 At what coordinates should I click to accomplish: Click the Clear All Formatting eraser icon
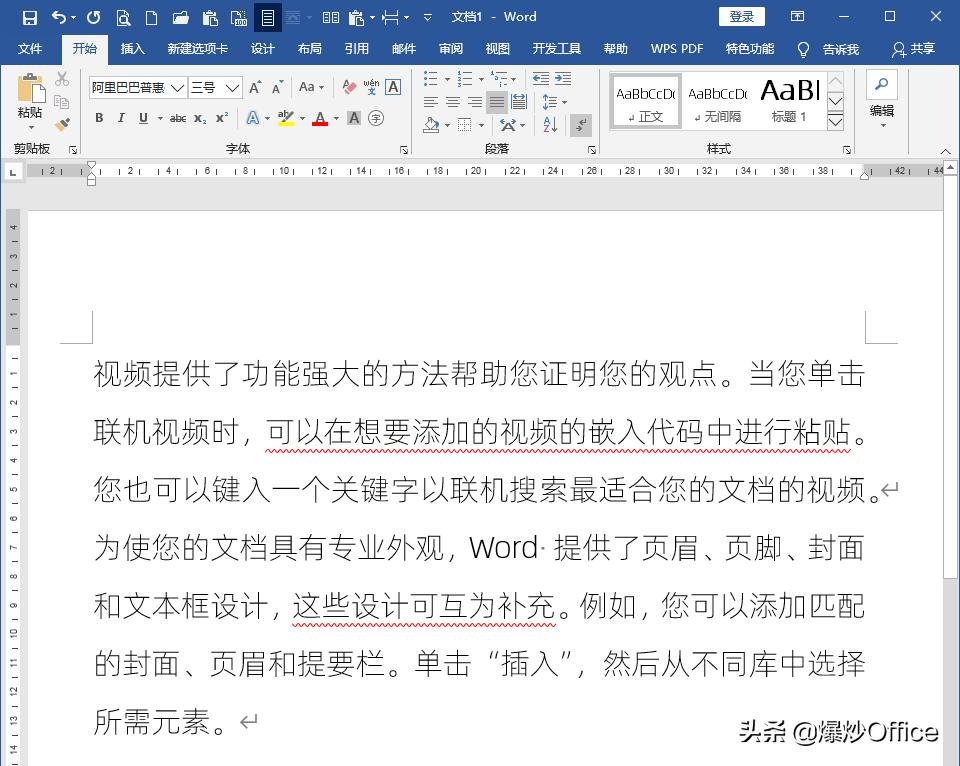pos(349,87)
